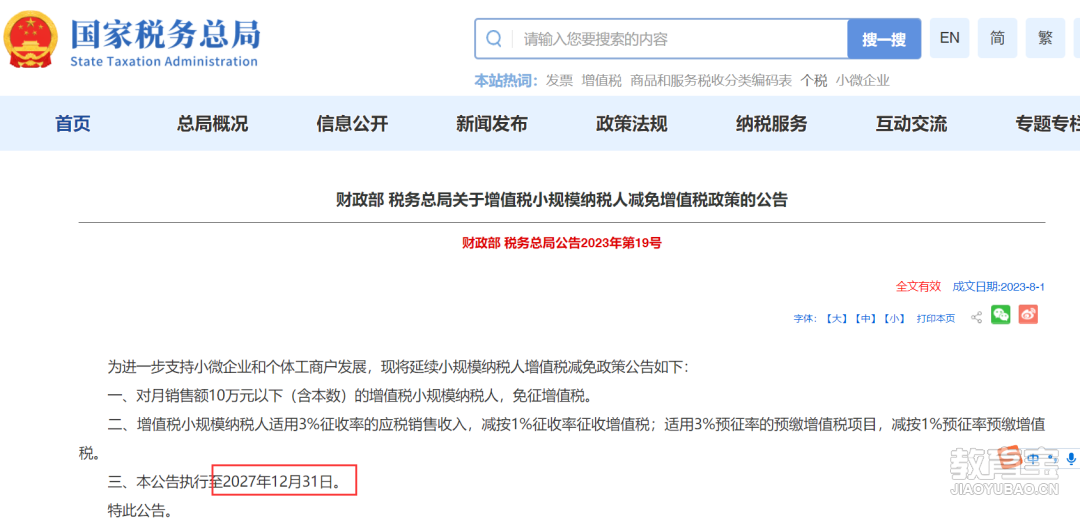The image size is (1080, 518).
Task: Set font size to 大
Action: click(835, 319)
